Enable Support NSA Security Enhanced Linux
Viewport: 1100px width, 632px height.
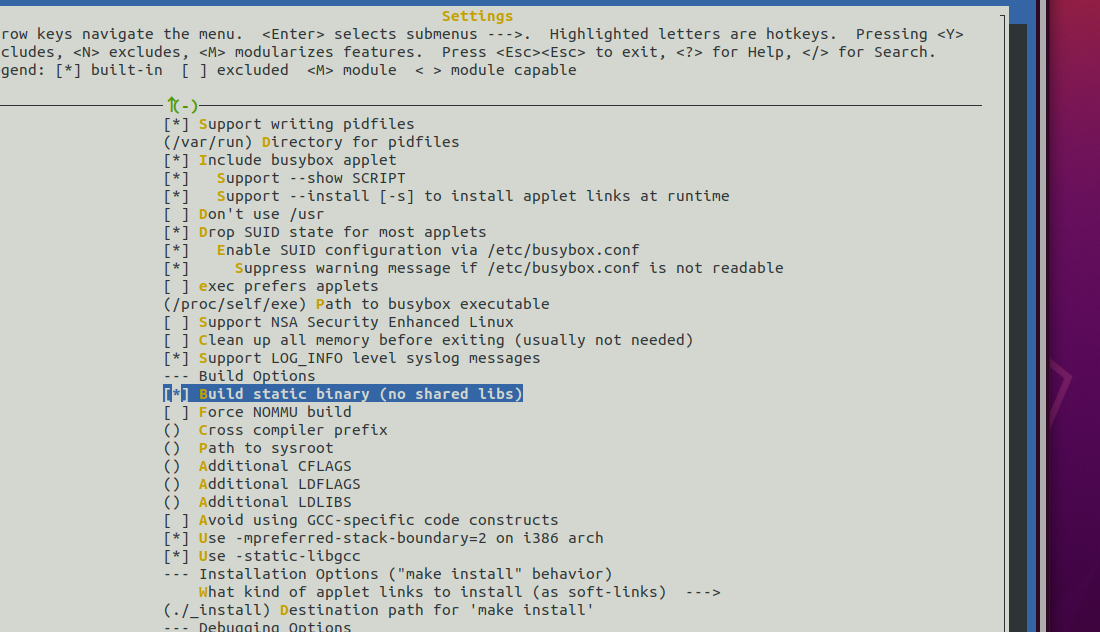(x=338, y=322)
